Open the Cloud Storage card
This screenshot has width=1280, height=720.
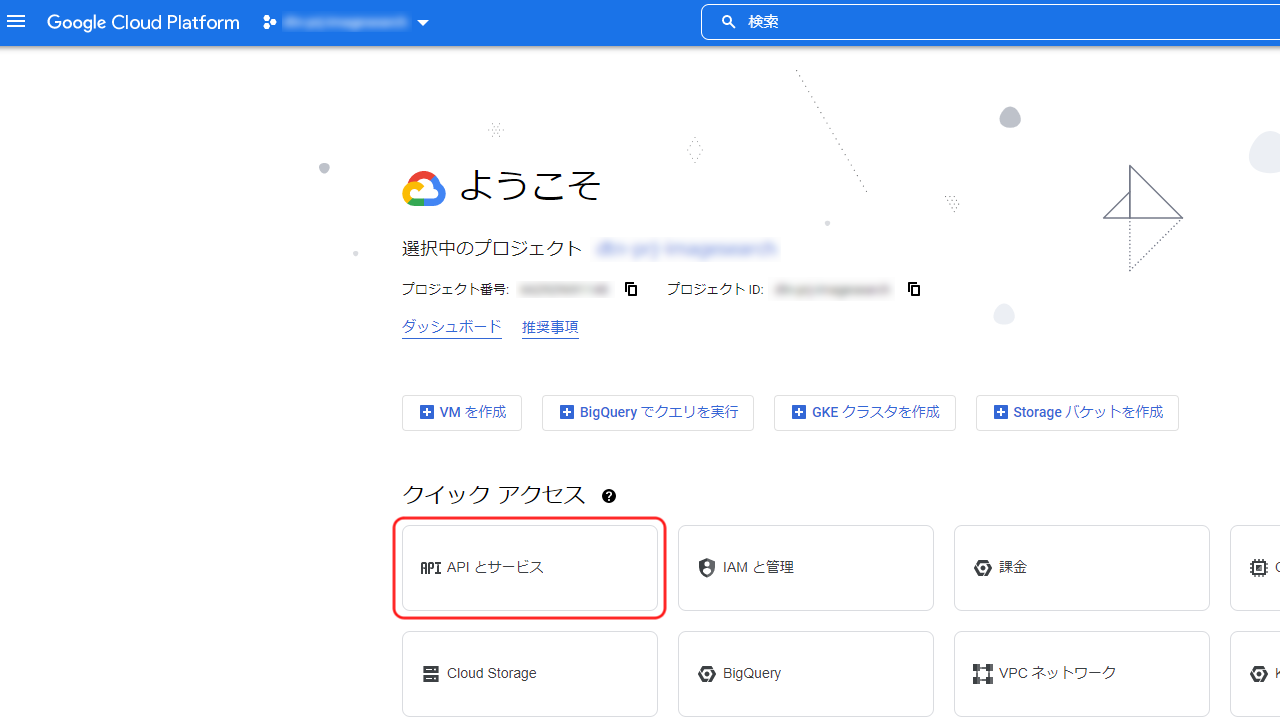[529, 673]
